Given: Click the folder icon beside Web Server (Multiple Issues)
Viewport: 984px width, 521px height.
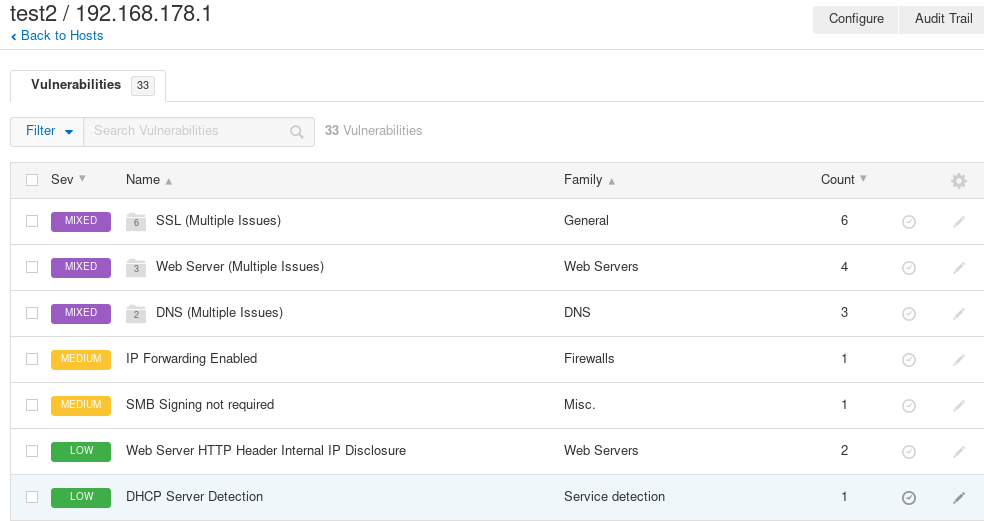Looking at the screenshot, I should [x=136, y=267].
